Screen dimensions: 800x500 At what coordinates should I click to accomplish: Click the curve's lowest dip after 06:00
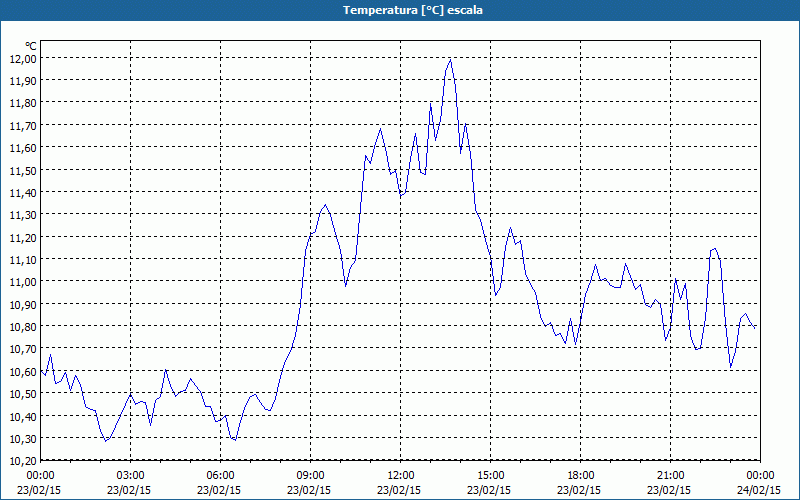[235, 439]
